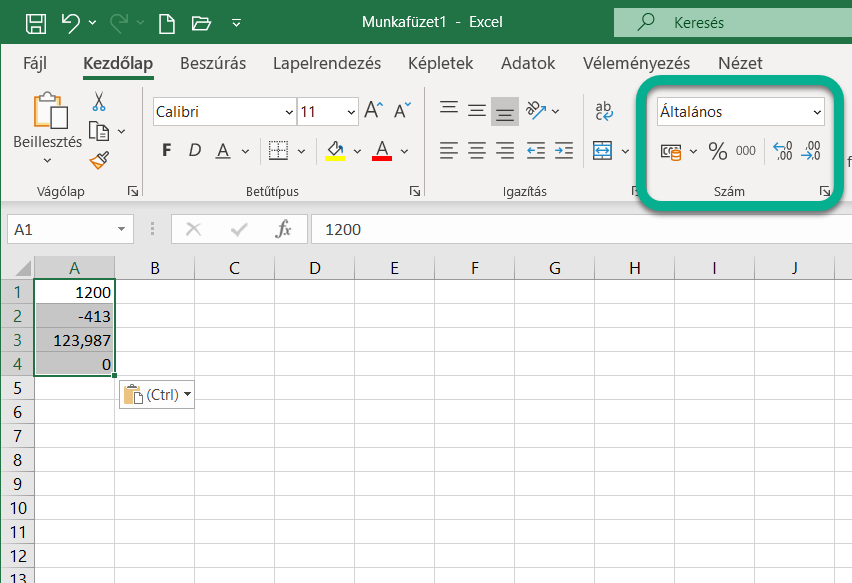Open the Általános number format dropdown
Screen dimensions: 852x583
point(817,112)
